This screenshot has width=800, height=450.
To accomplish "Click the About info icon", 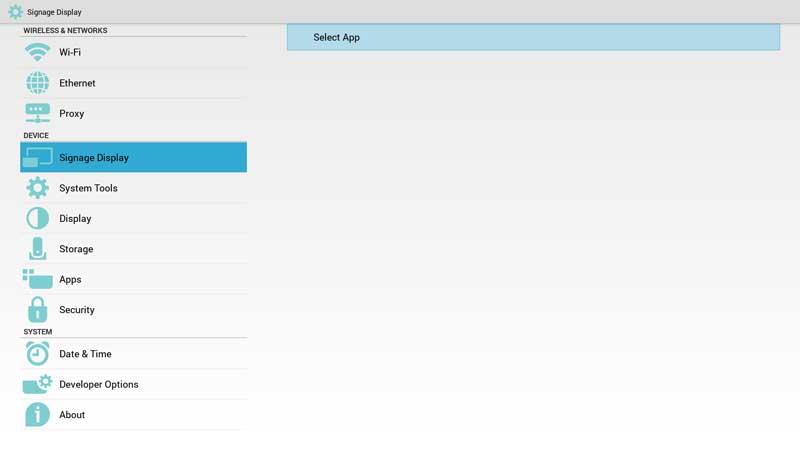I will 37,414.
